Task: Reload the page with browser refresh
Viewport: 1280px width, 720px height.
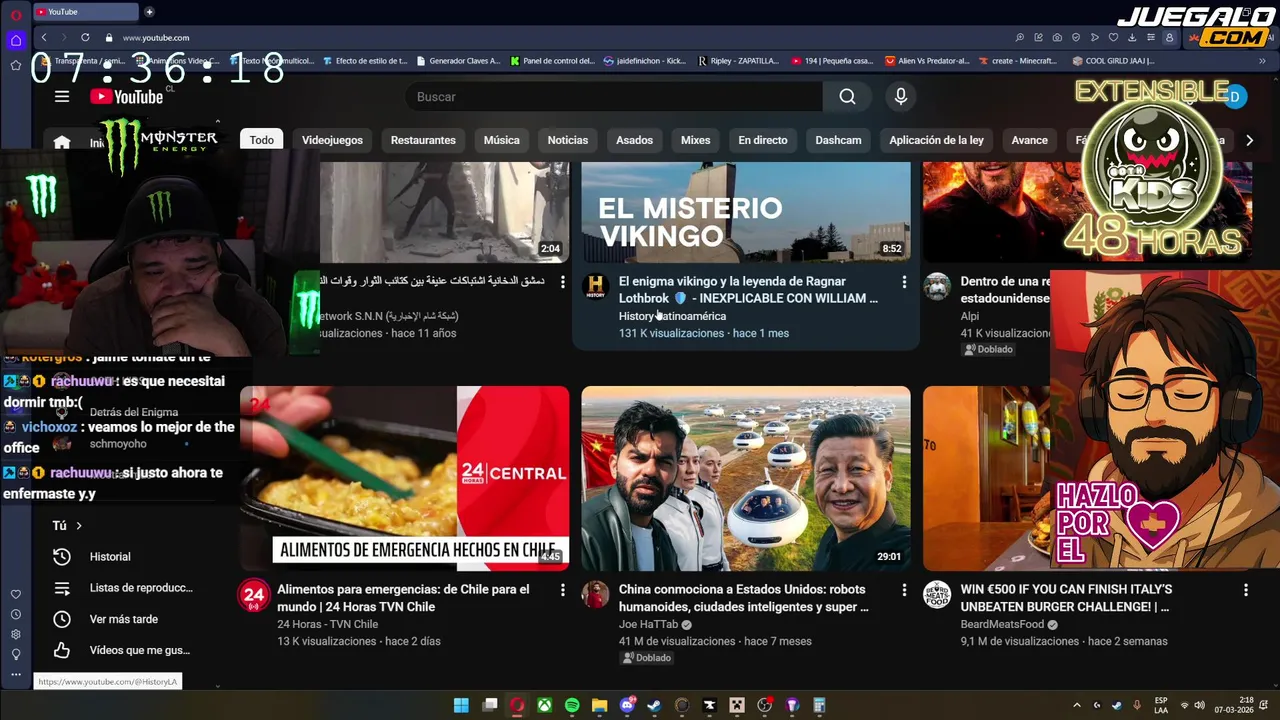Action: [x=85, y=37]
